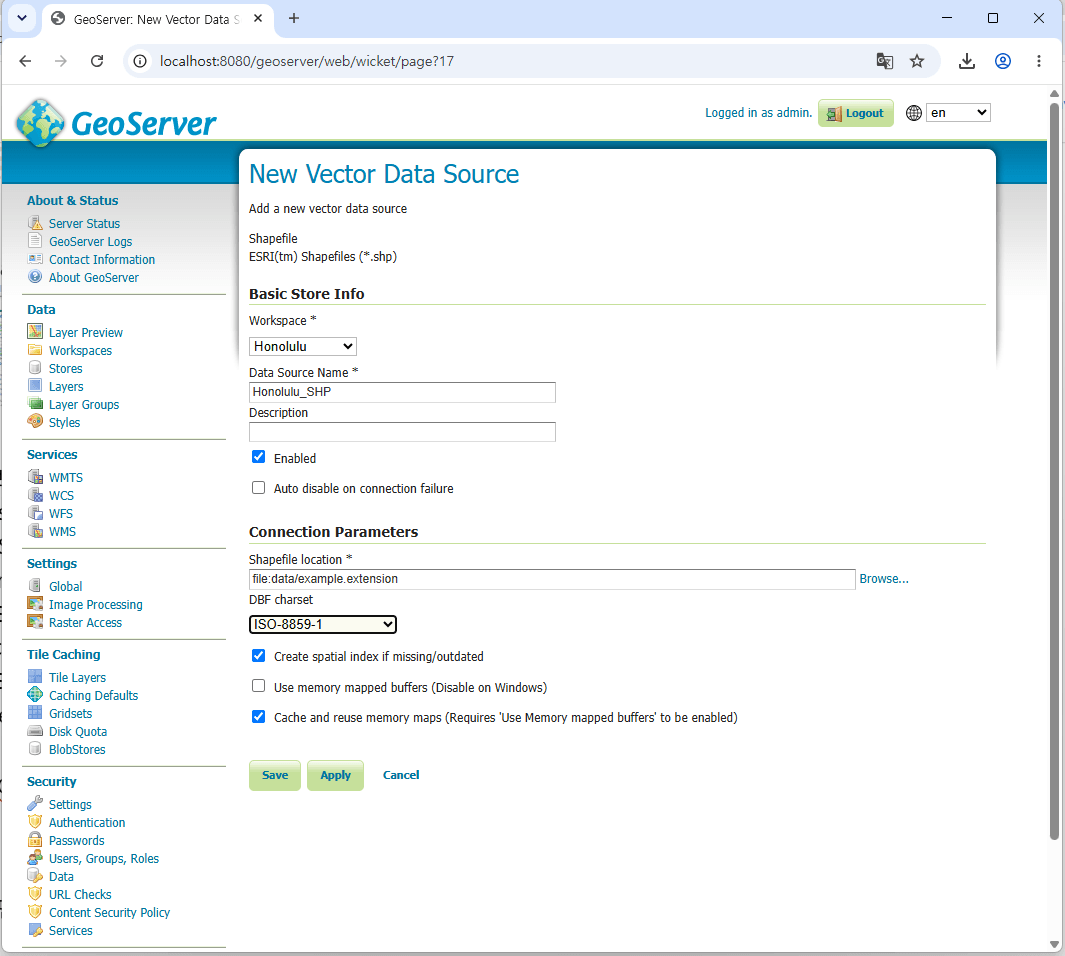The width and height of the screenshot is (1065, 956).
Task: Click the Workspaces folder icon
Action: pyautogui.click(x=35, y=350)
